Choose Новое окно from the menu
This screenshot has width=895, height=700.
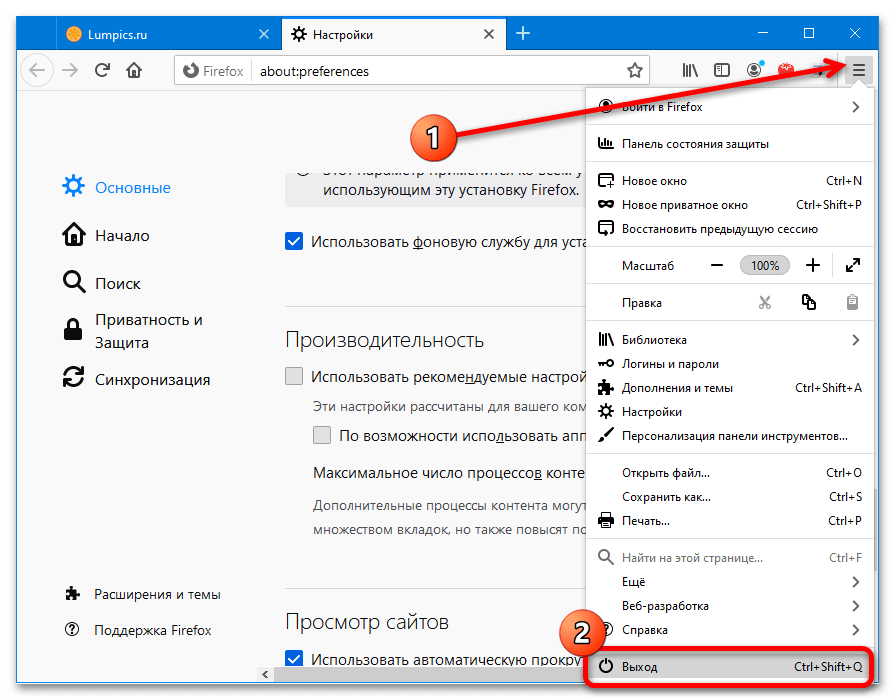tap(730, 181)
